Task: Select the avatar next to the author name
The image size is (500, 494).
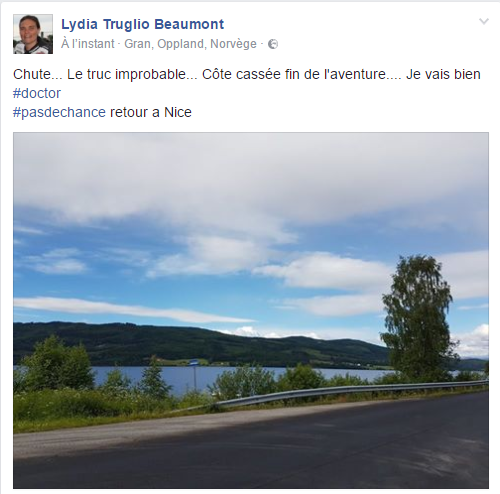Action: click(33, 34)
